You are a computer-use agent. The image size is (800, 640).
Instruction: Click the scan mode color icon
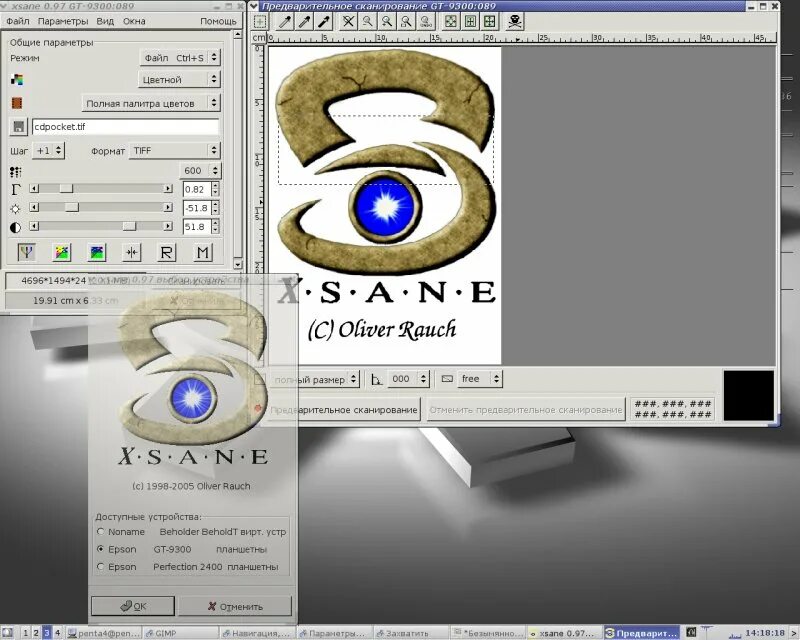click(17, 79)
